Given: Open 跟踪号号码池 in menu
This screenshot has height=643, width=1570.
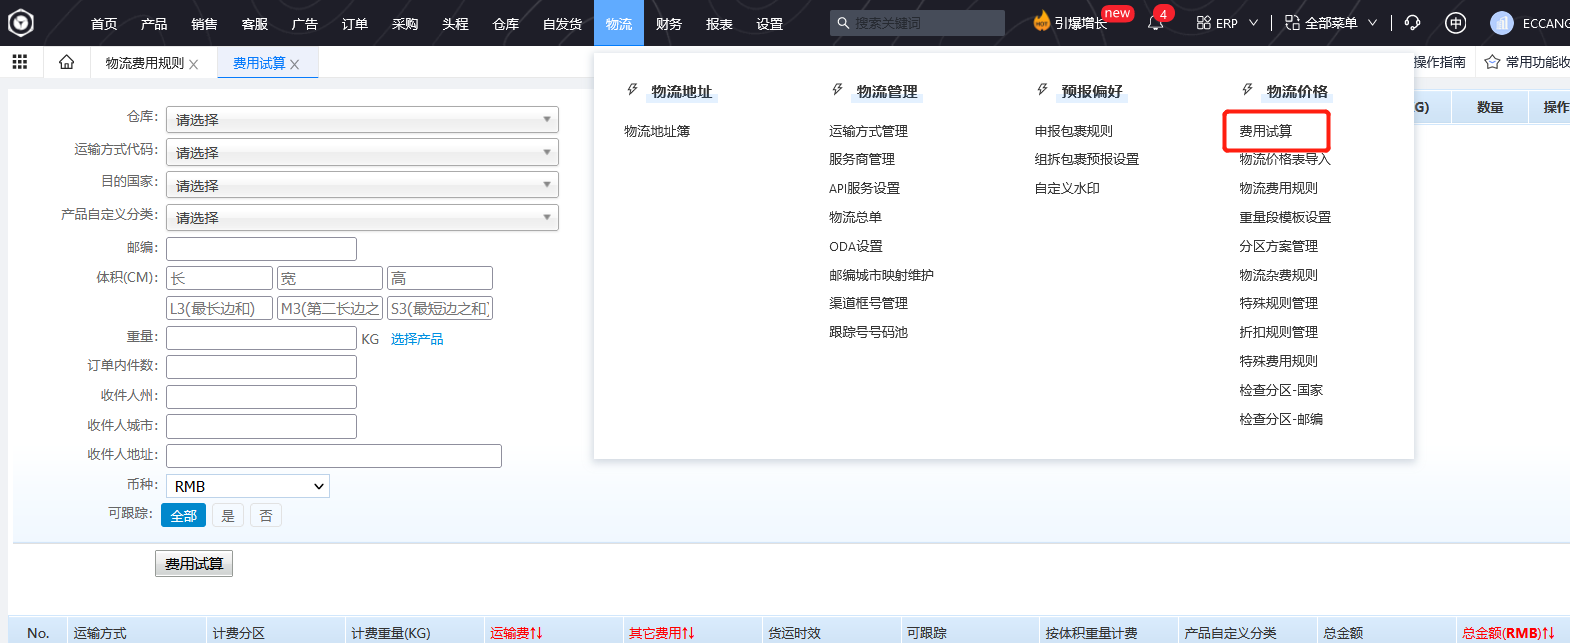Looking at the screenshot, I should 868,332.
